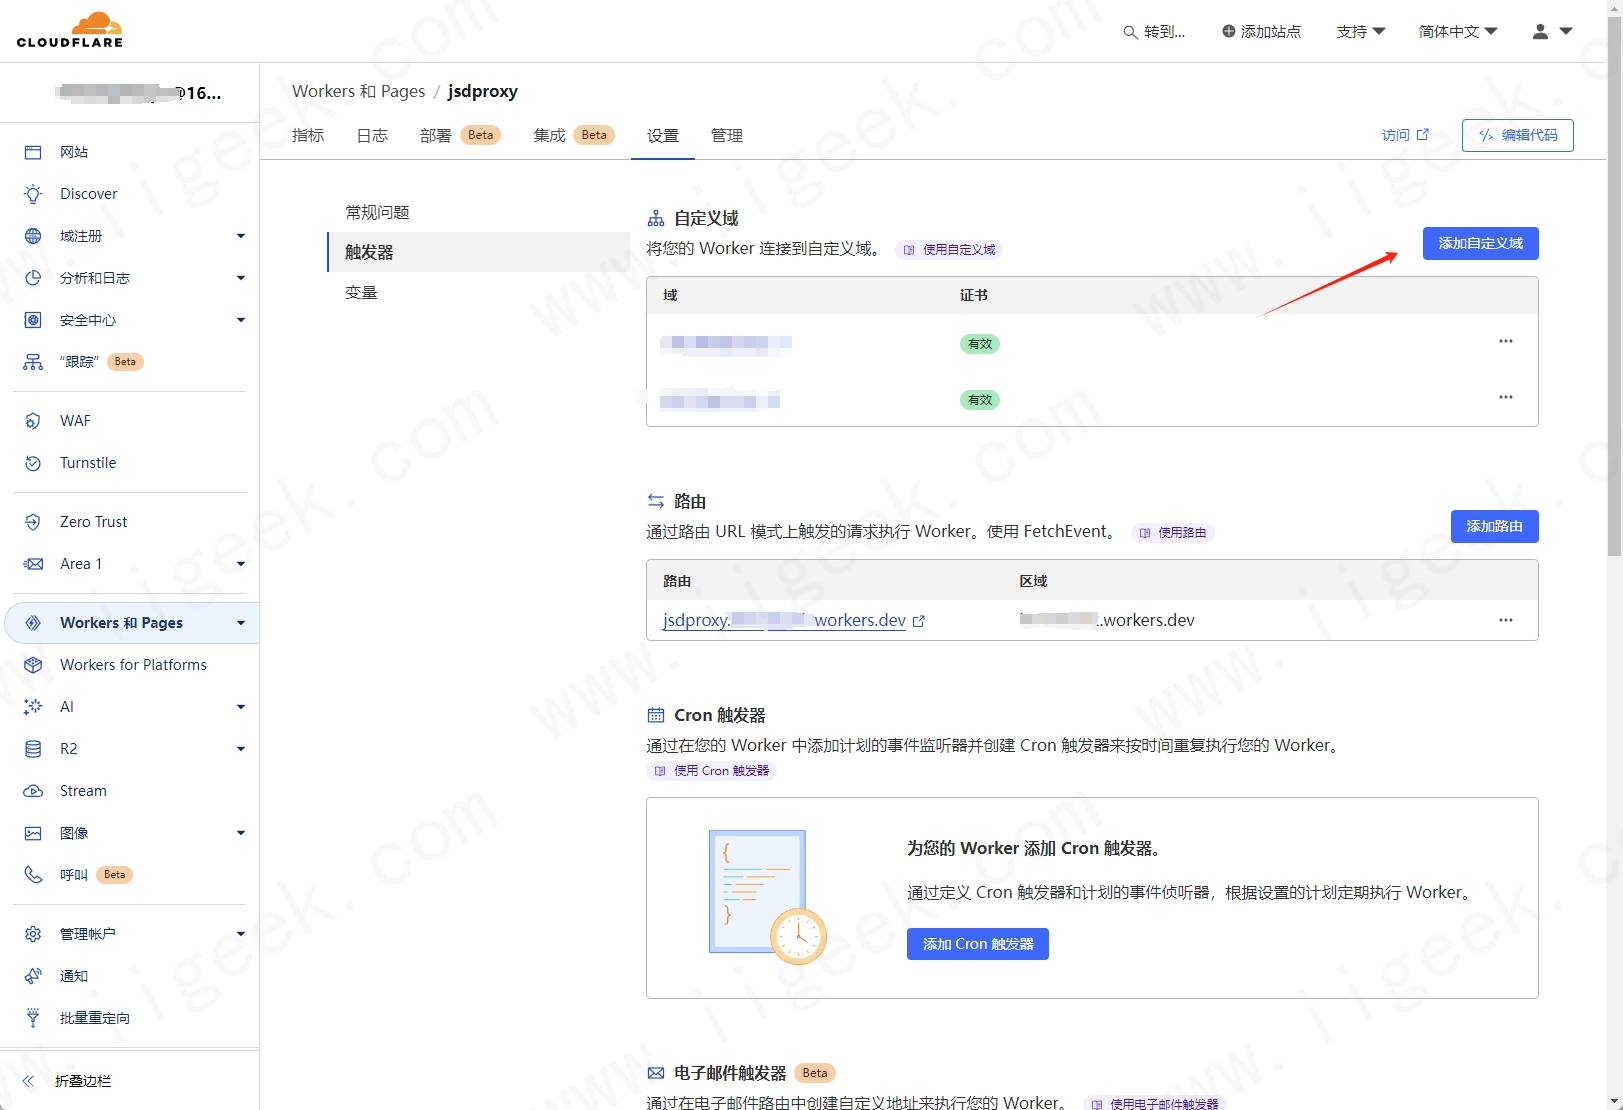1623x1110 pixels.
Task: Click the 分析和日志 chart icon
Action: point(33,278)
